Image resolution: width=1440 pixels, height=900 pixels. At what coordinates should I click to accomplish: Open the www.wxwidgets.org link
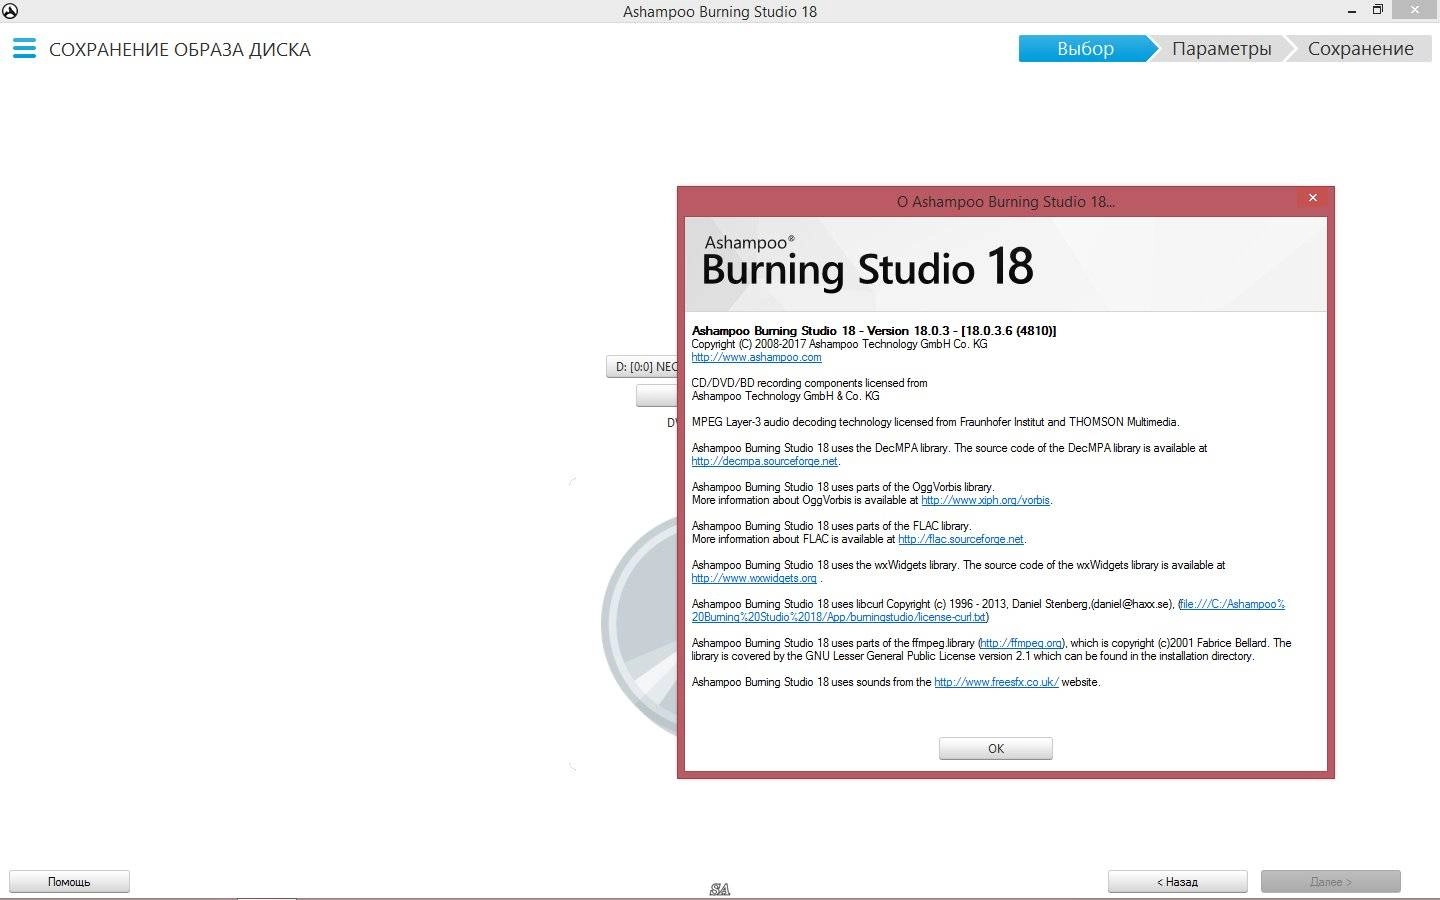(754, 578)
